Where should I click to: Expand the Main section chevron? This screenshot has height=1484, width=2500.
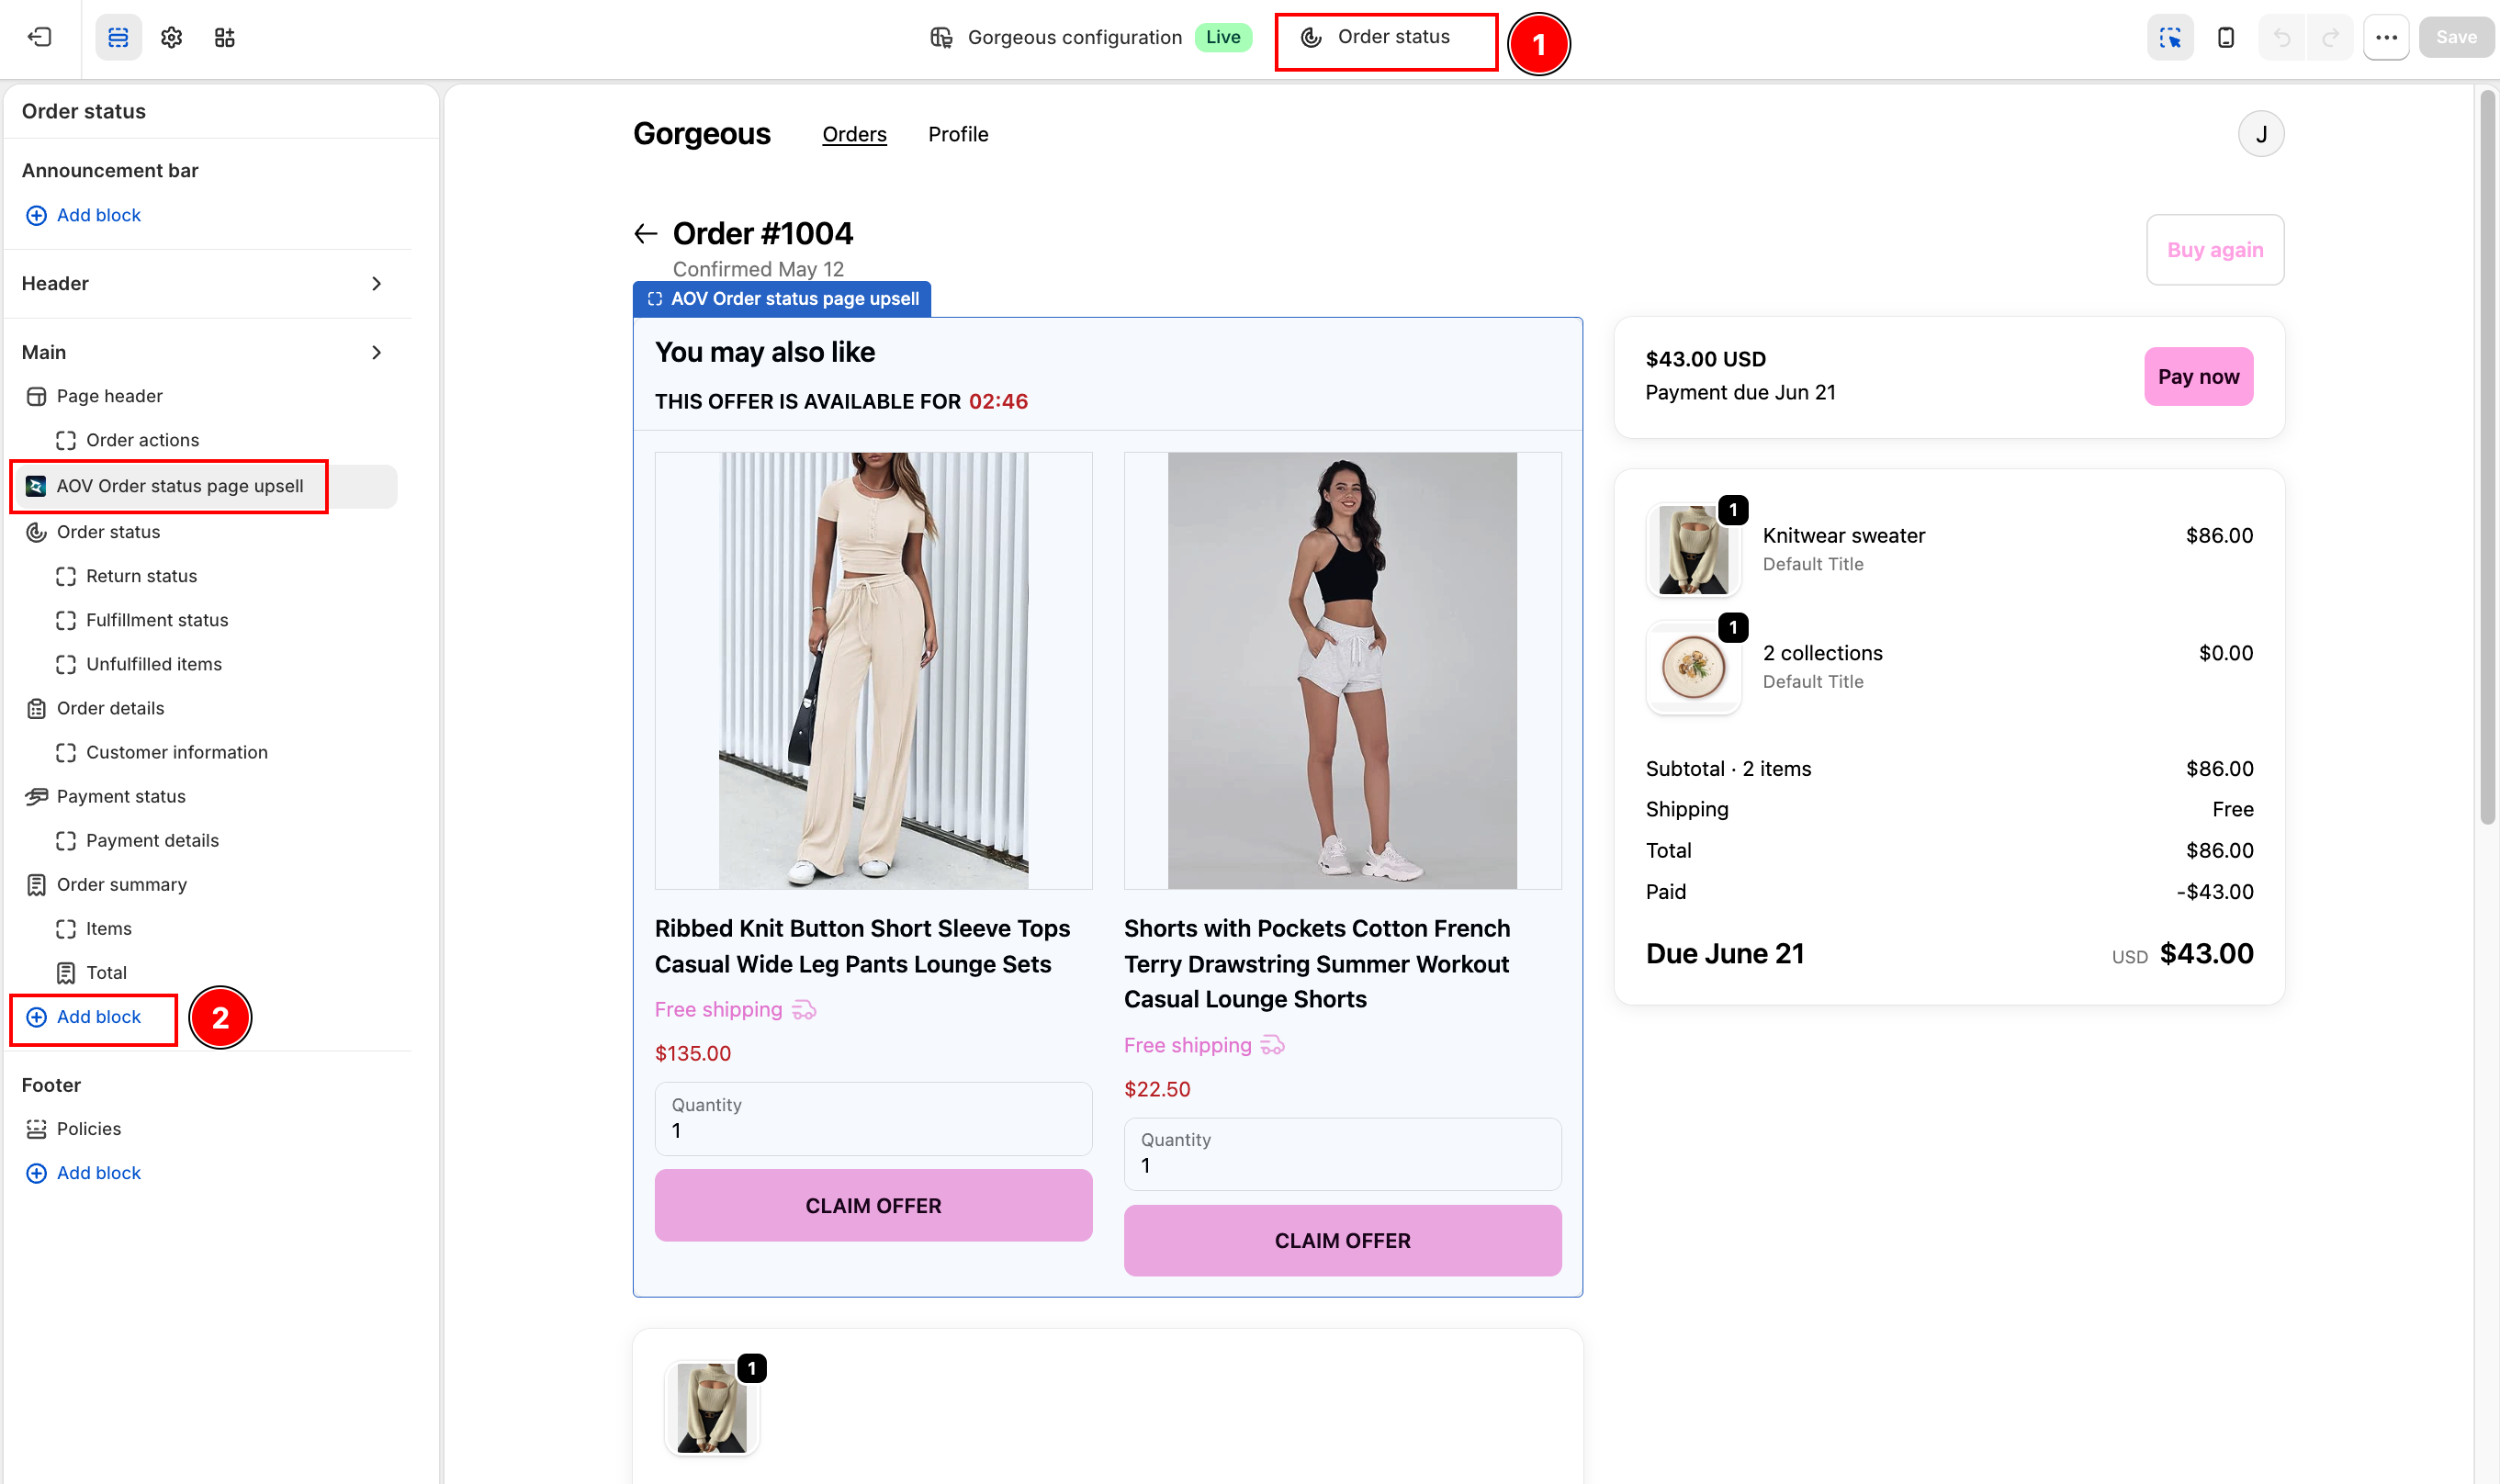pyautogui.click(x=376, y=352)
